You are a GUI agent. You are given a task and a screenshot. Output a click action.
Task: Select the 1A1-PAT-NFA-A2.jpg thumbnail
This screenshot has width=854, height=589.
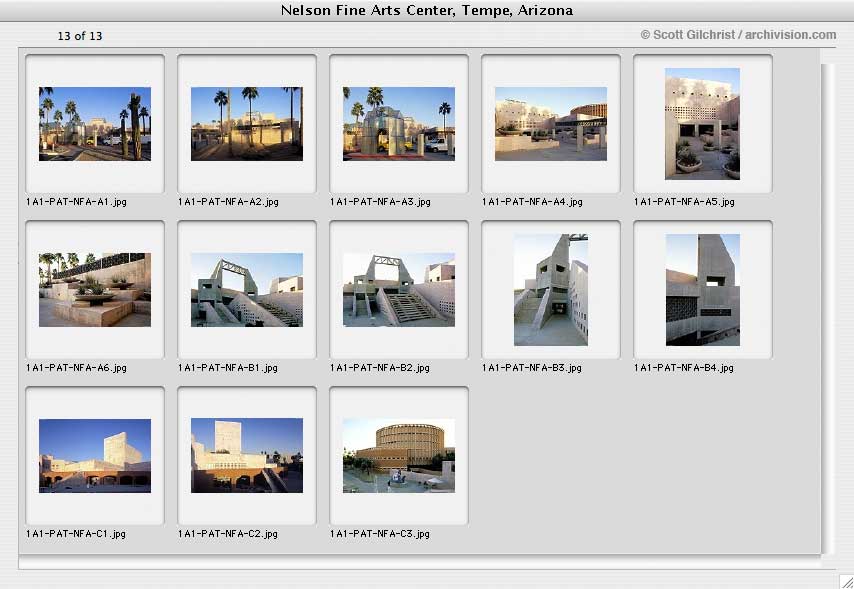coord(247,124)
